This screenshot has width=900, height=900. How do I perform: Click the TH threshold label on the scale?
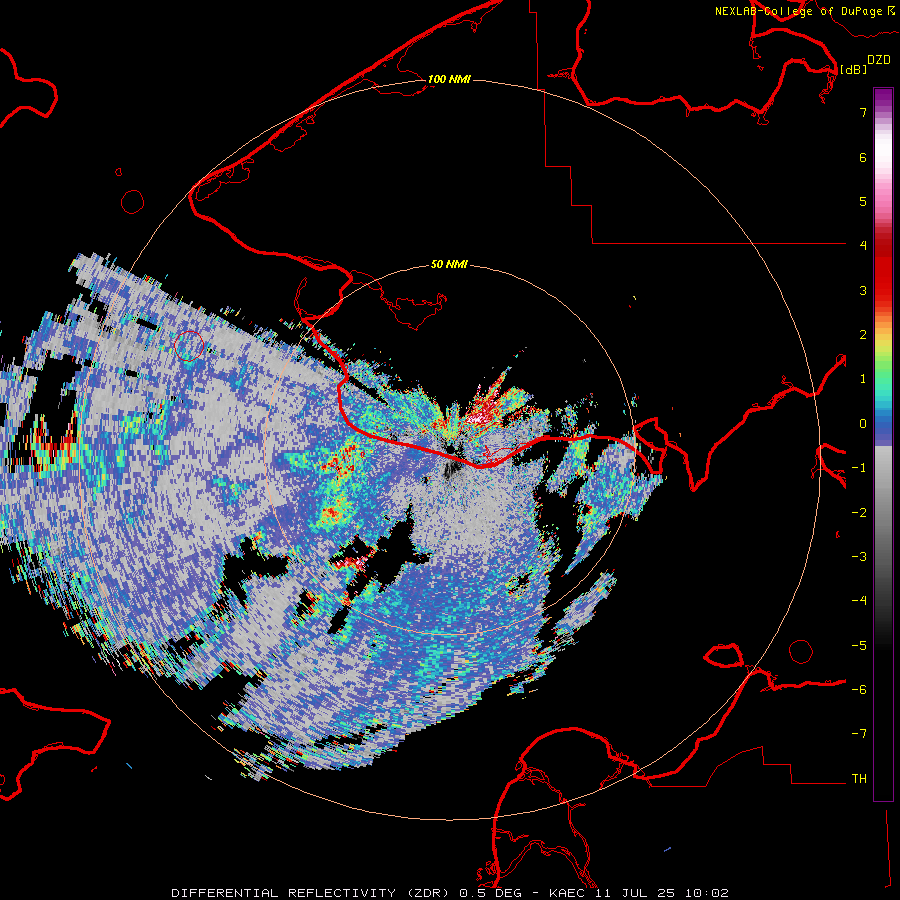tap(859, 779)
